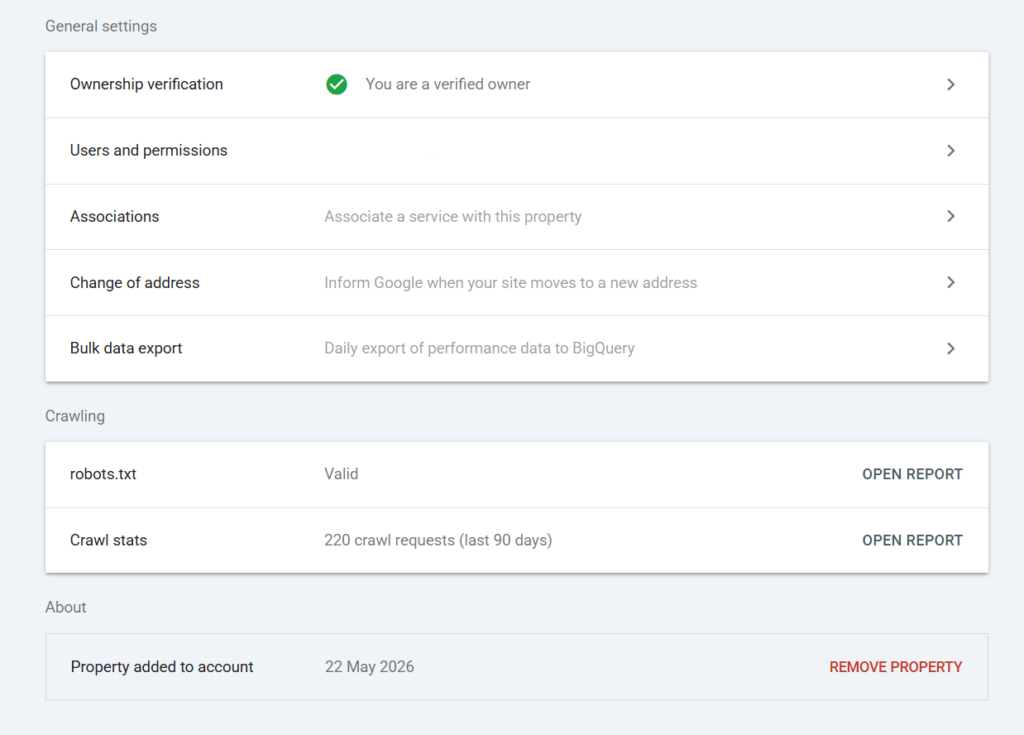
Task: Click 'Daily export of performance data to BigQuery'
Action: click(x=479, y=348)
